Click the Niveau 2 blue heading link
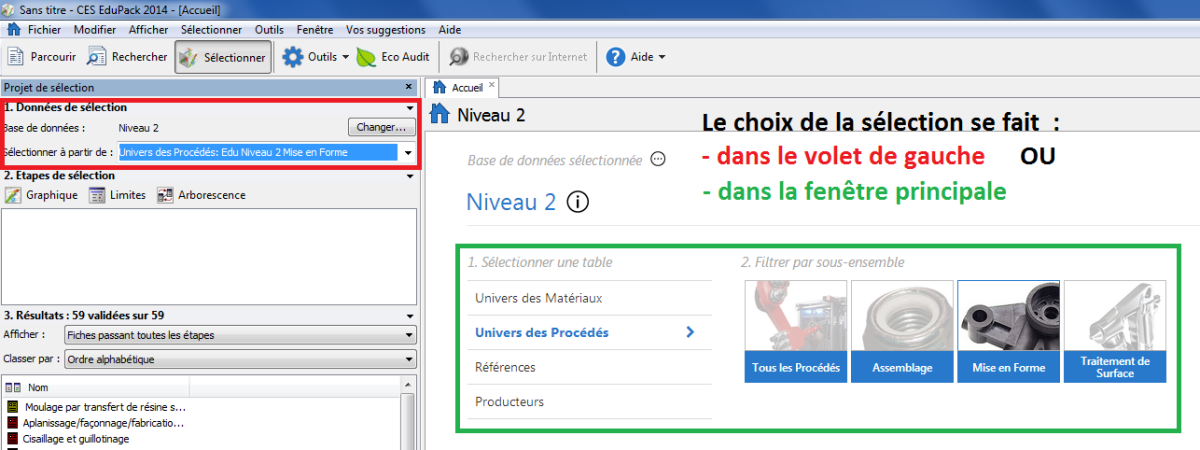The height and width of the screenshot is (450, 1200). click(x=511, y=202)
